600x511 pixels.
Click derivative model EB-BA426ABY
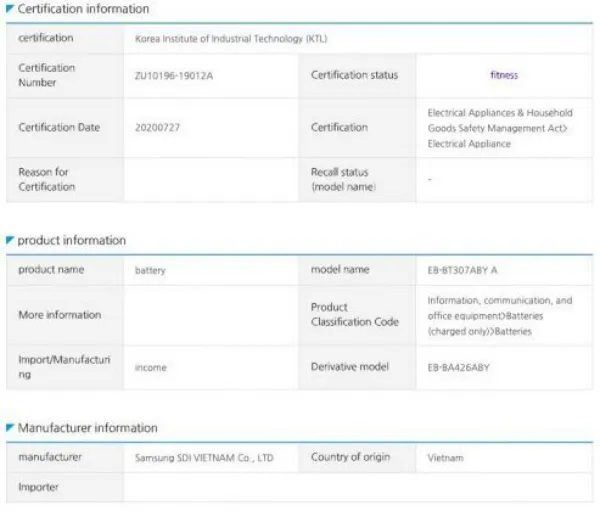point(459,367)
